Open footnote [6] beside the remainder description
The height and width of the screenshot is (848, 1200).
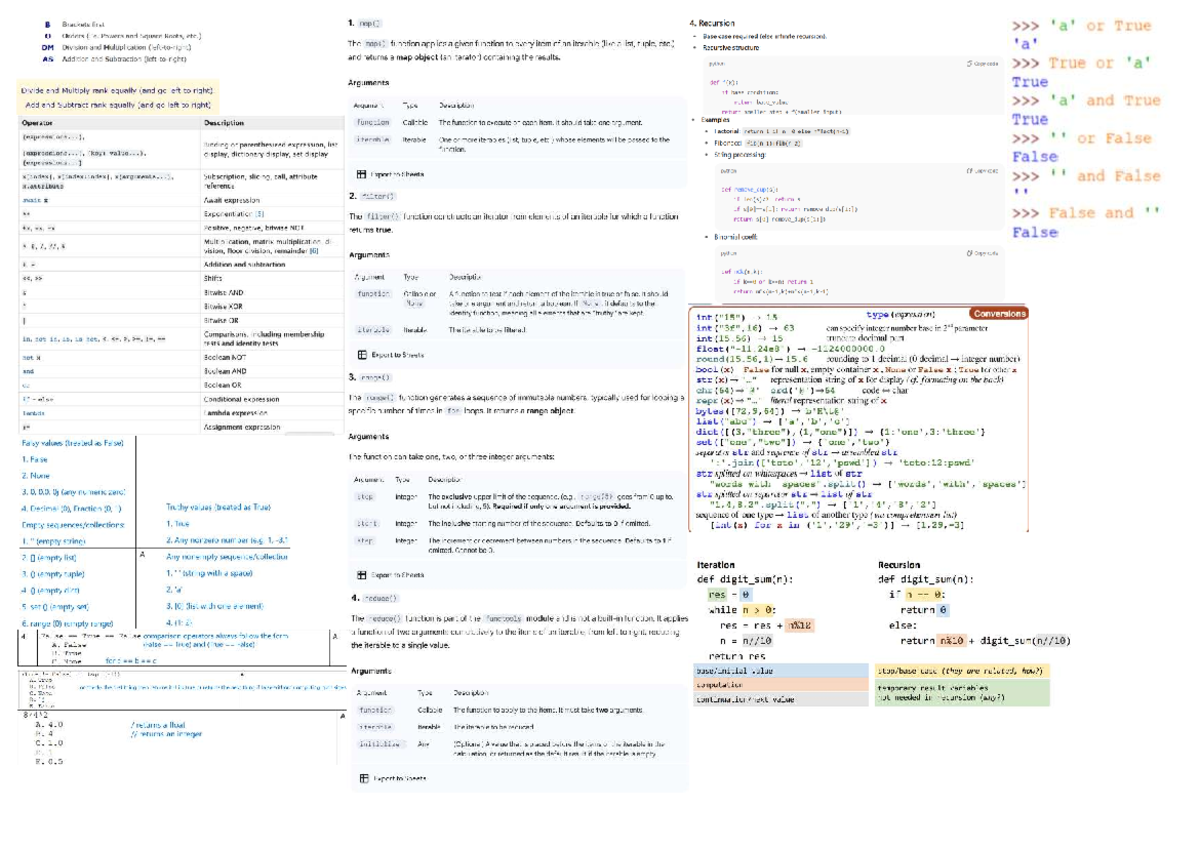[313, 250]
